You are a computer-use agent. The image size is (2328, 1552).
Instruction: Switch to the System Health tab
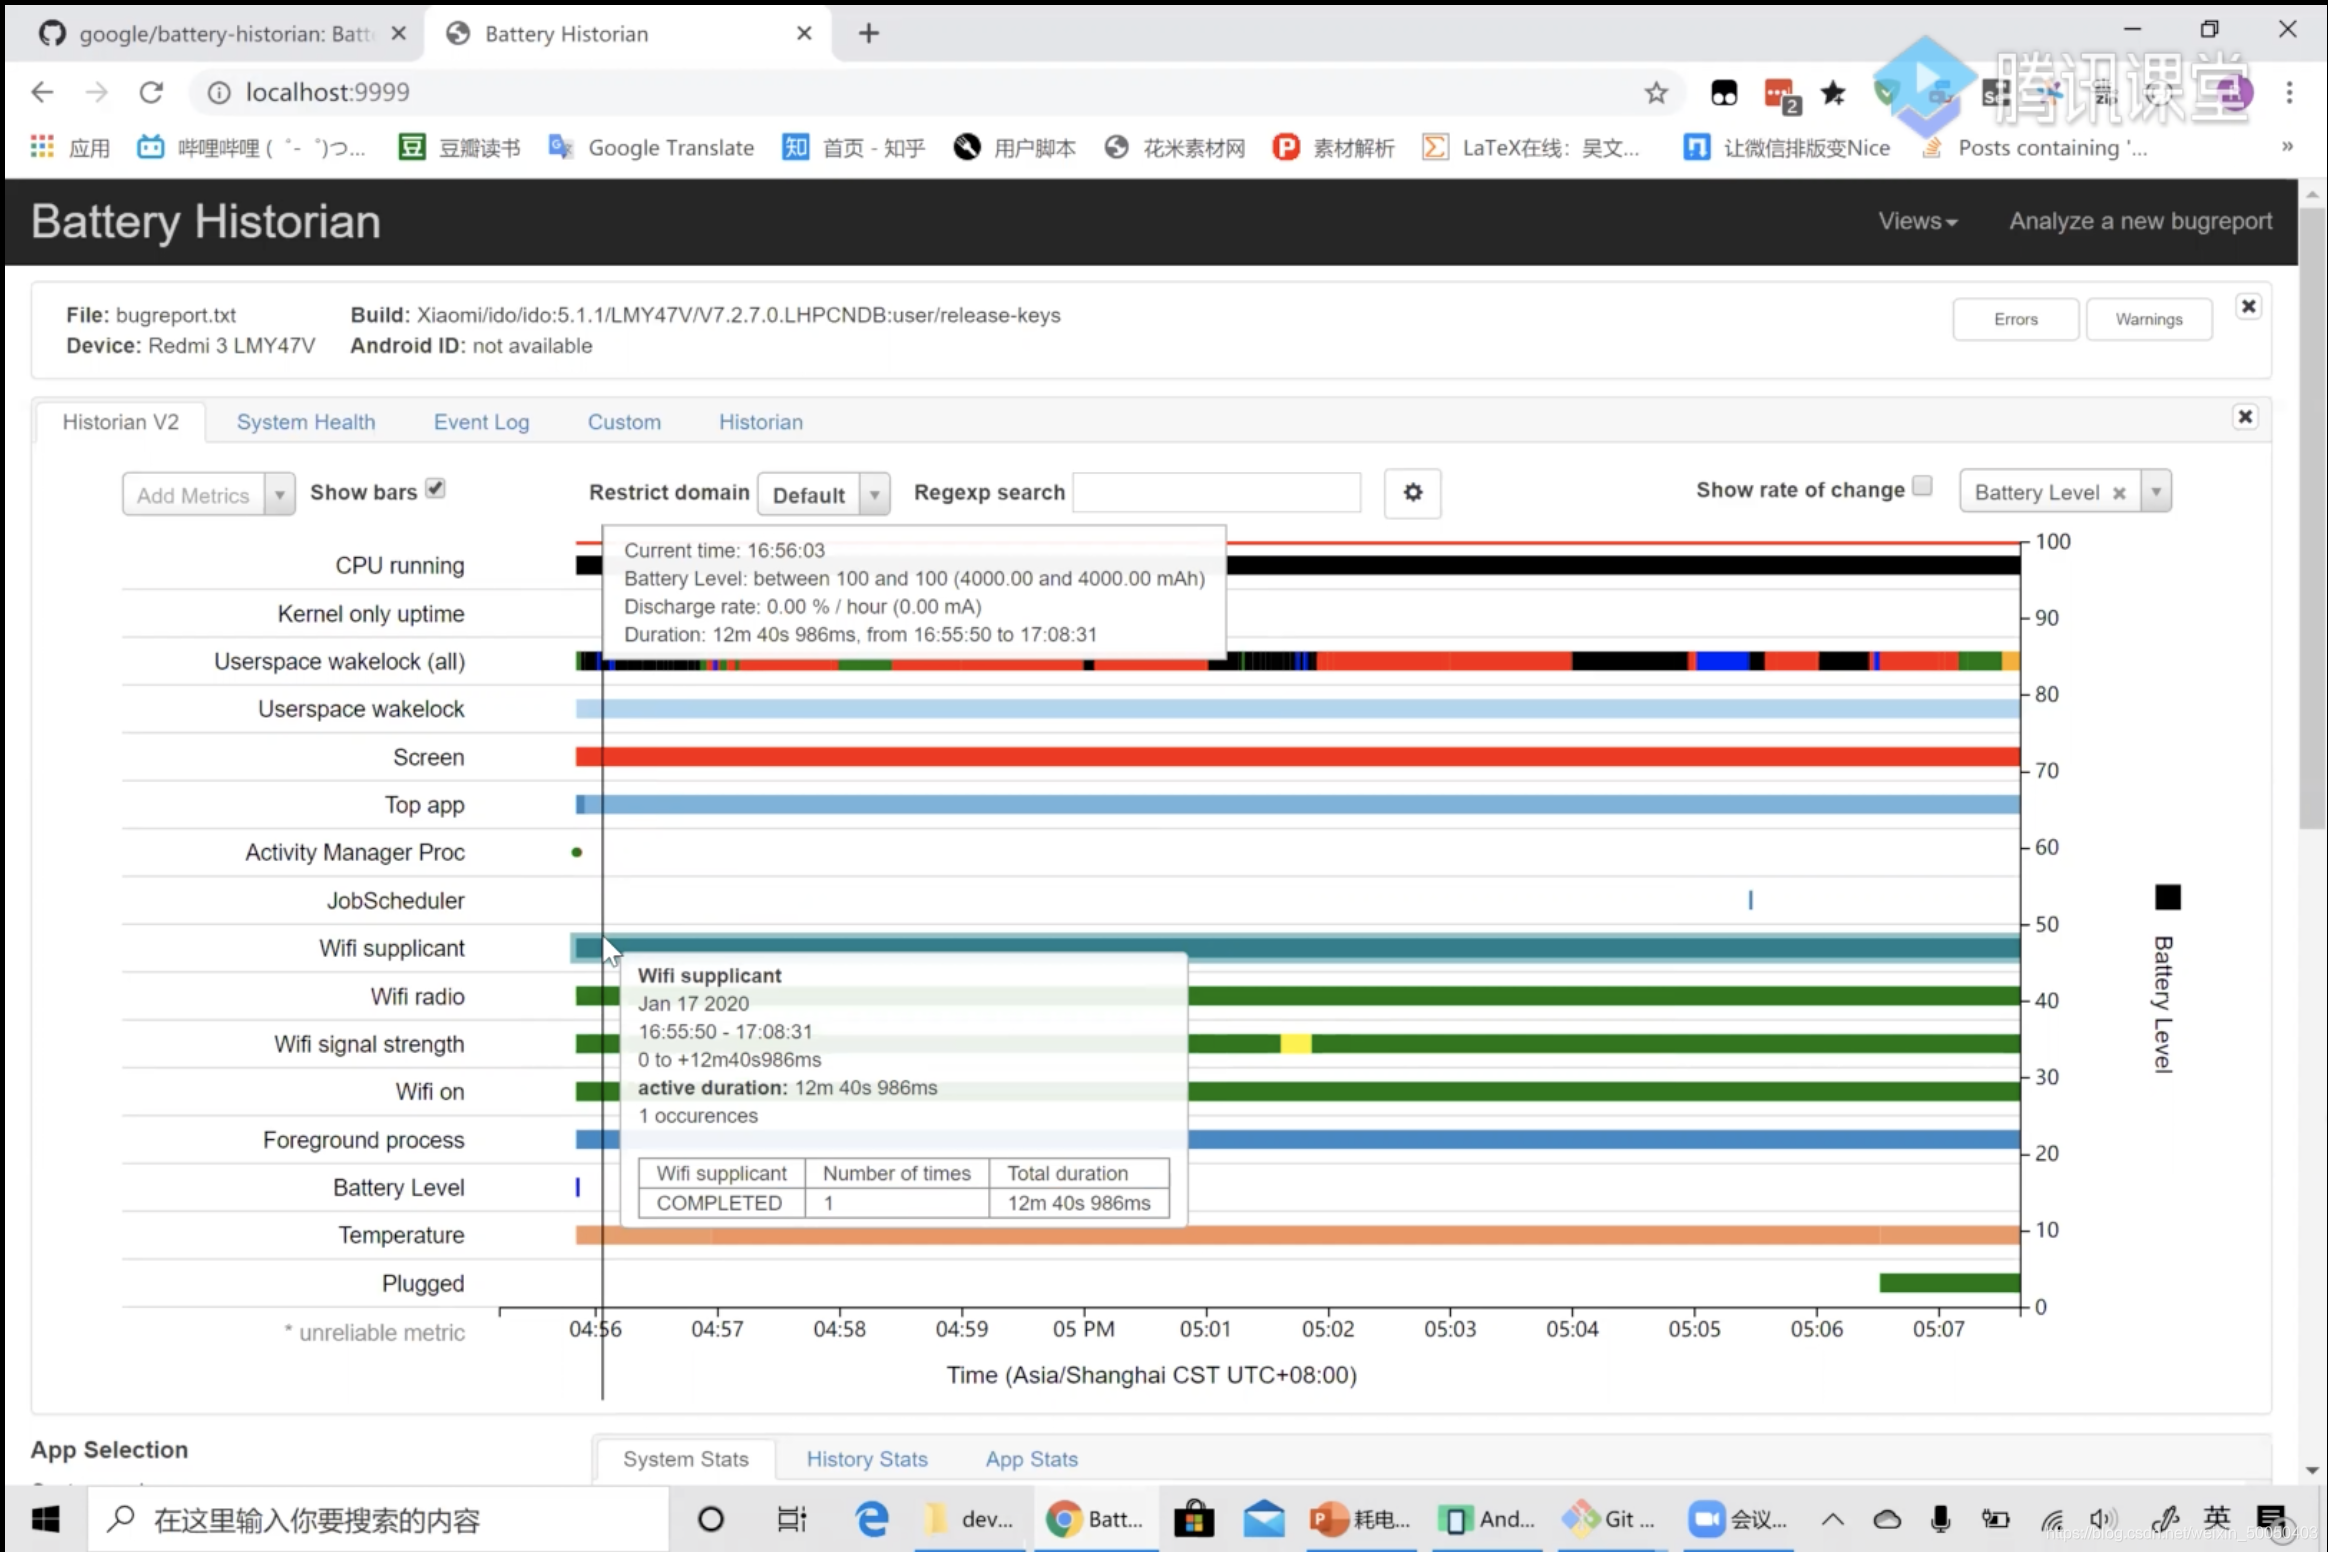click(306, 422)
